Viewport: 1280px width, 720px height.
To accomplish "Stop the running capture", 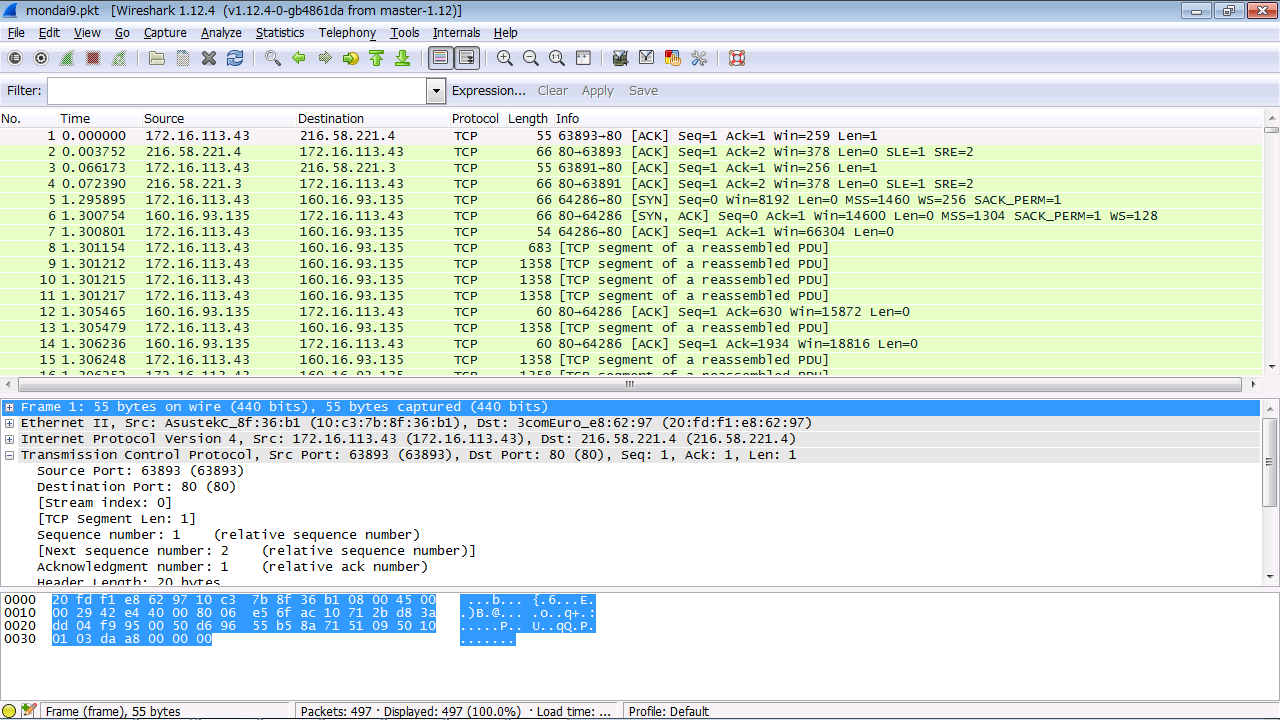I will (x=93, y=58).
